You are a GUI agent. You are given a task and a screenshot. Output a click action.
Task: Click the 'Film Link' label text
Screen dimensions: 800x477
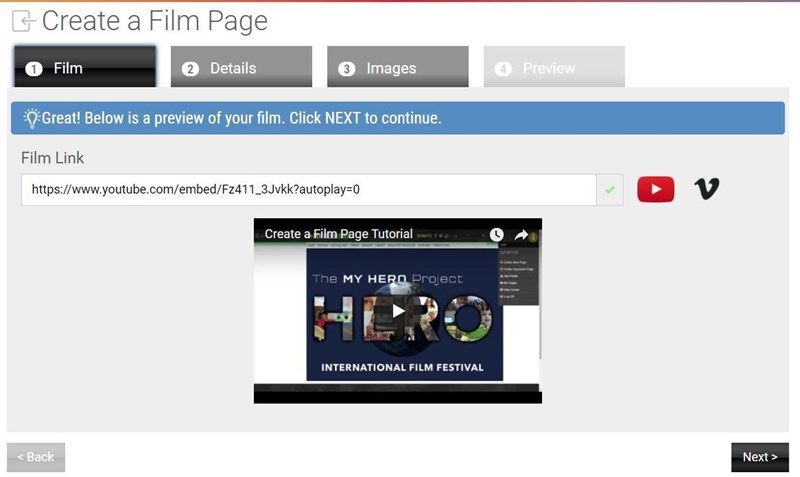[53, 158]
